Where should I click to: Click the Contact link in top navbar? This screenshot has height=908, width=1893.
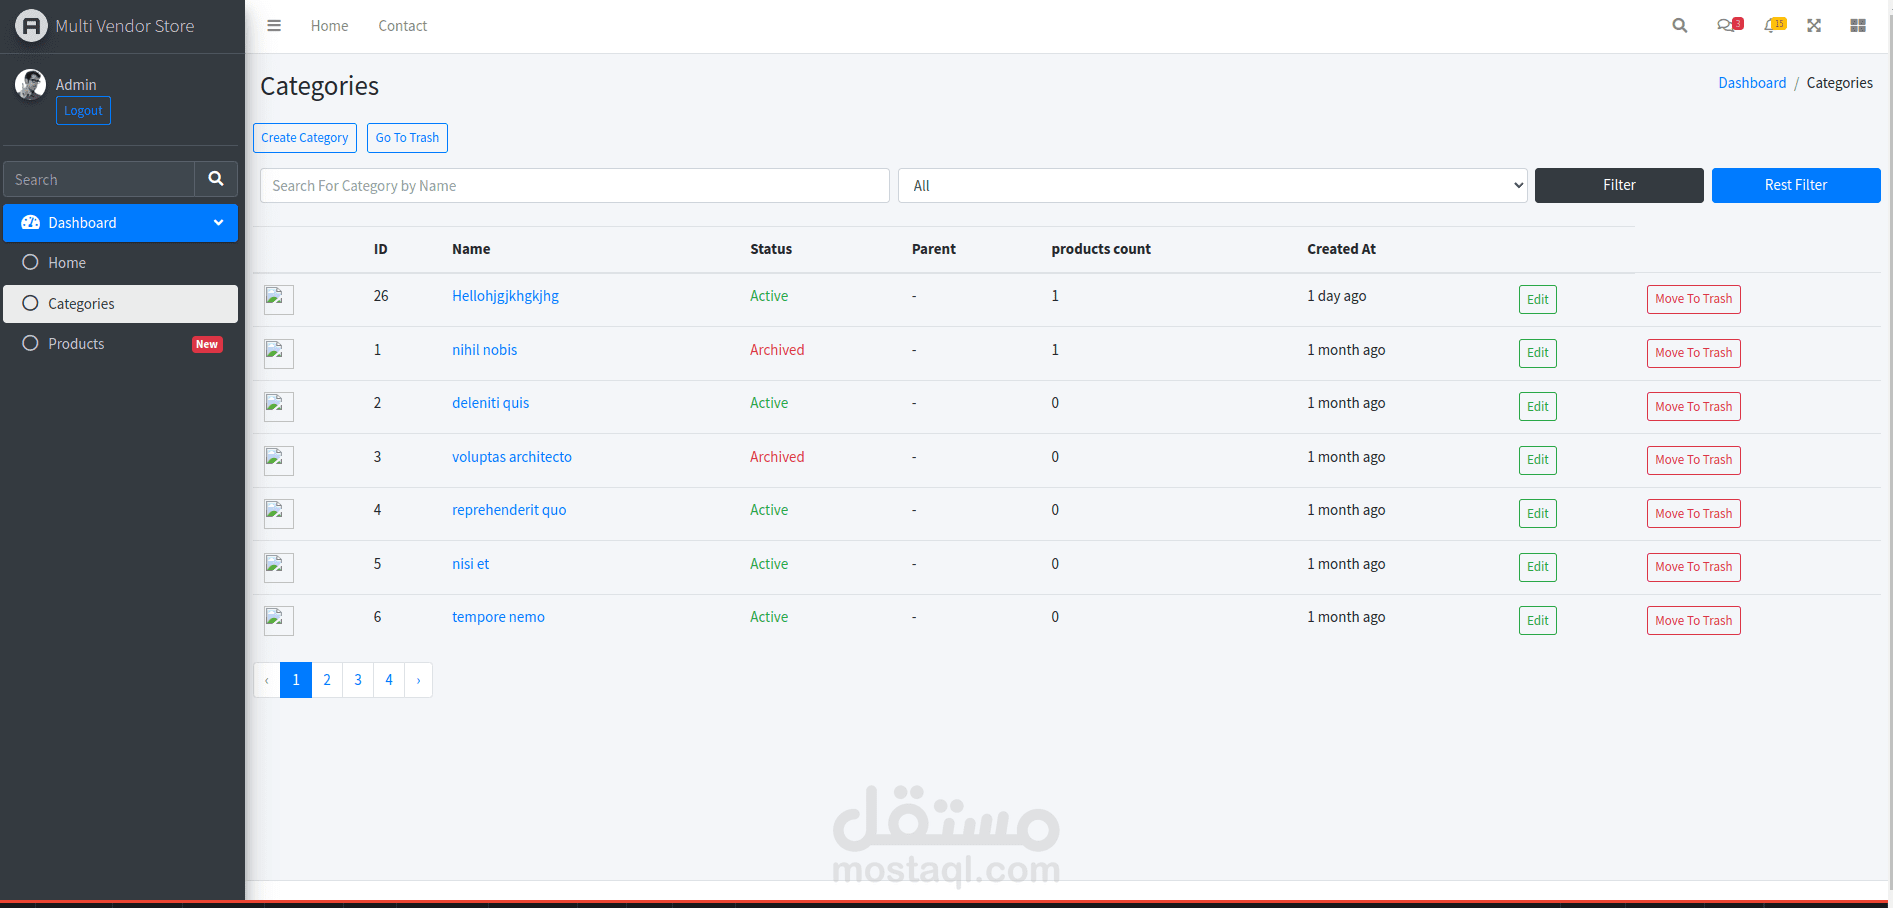(x=402, y=26)
